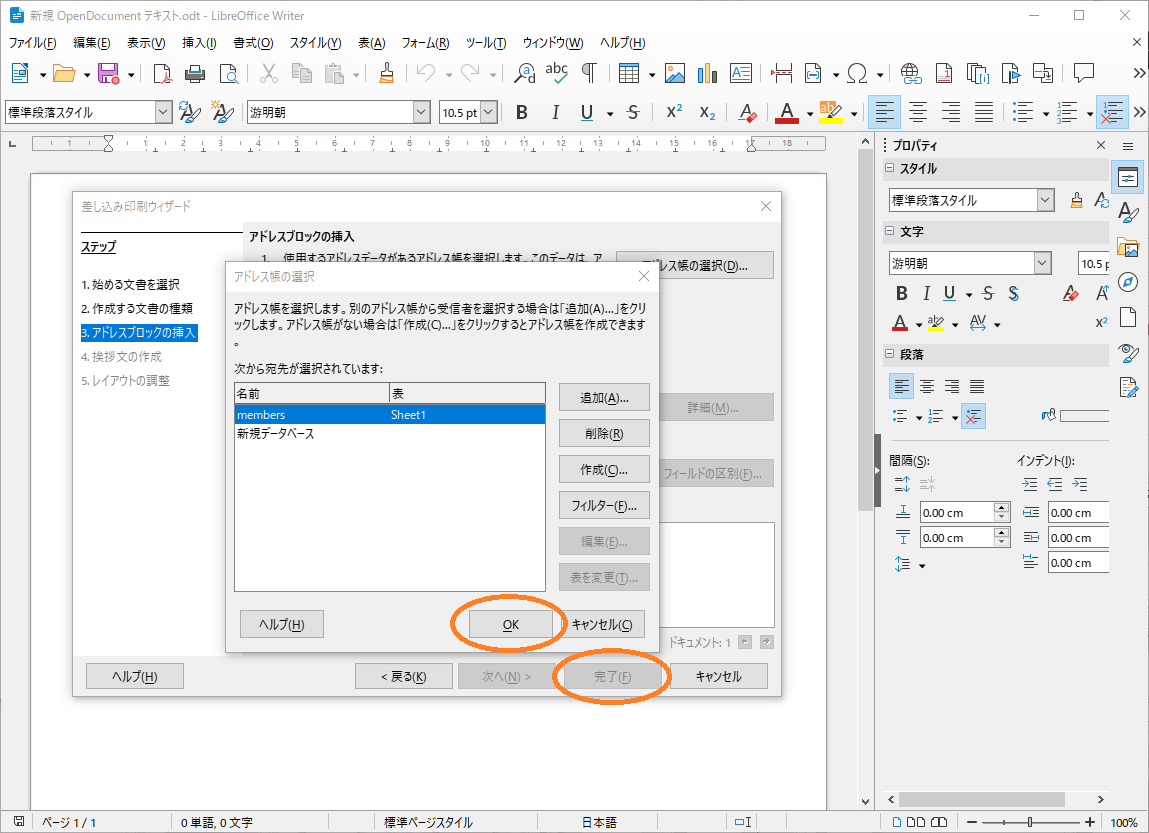Toggle center alignment in formatting toolbar
Viewport: 1149px width, 833px height.
pyautogui.click(x=917, y=112)
